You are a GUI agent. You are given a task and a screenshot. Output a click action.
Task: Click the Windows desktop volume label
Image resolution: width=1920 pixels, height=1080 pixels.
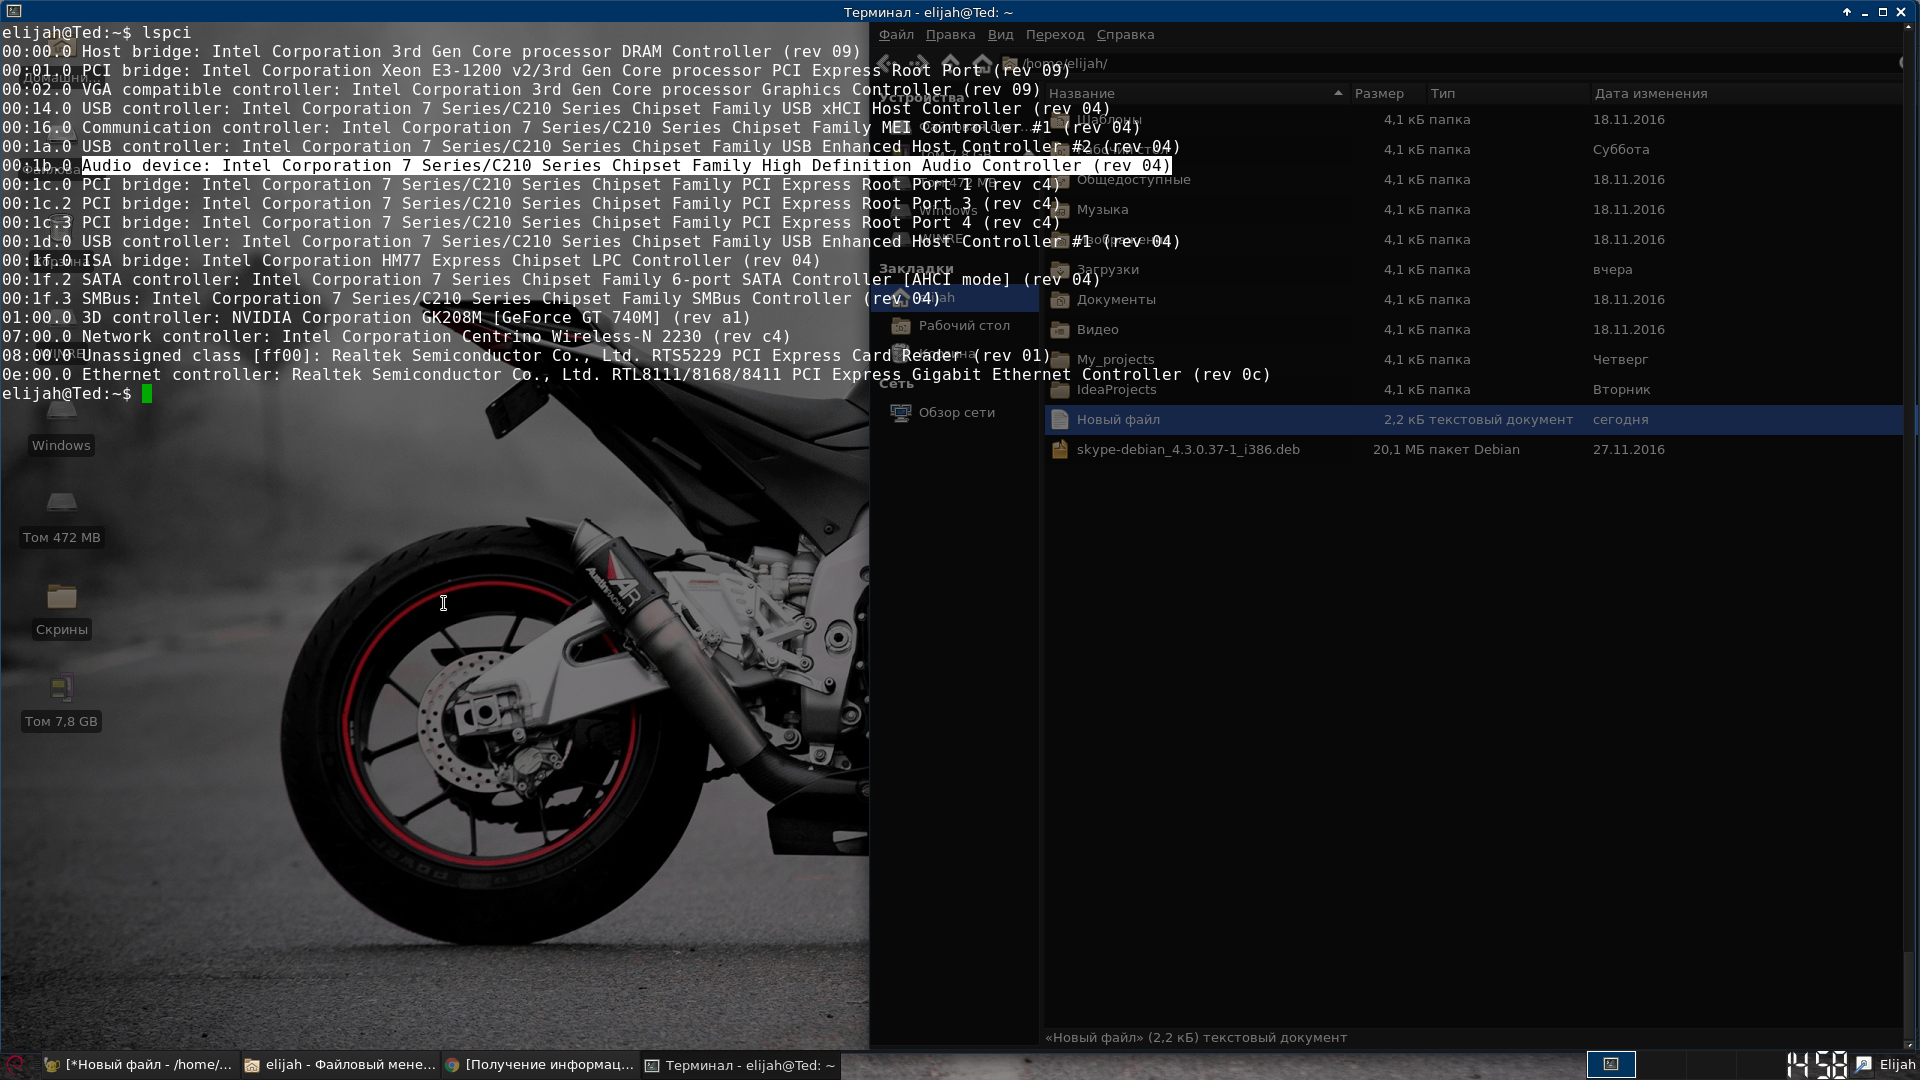point(61,445)
